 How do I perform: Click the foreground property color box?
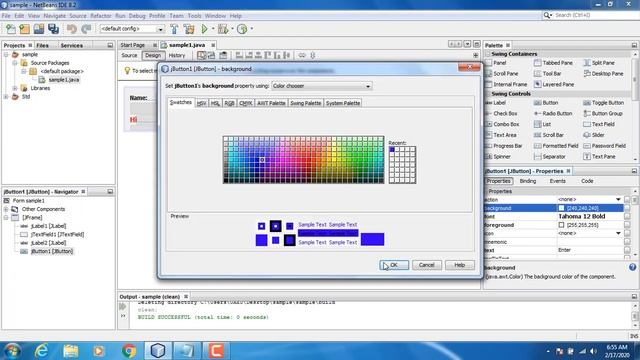pyautogui.click(x=561, y=225)
